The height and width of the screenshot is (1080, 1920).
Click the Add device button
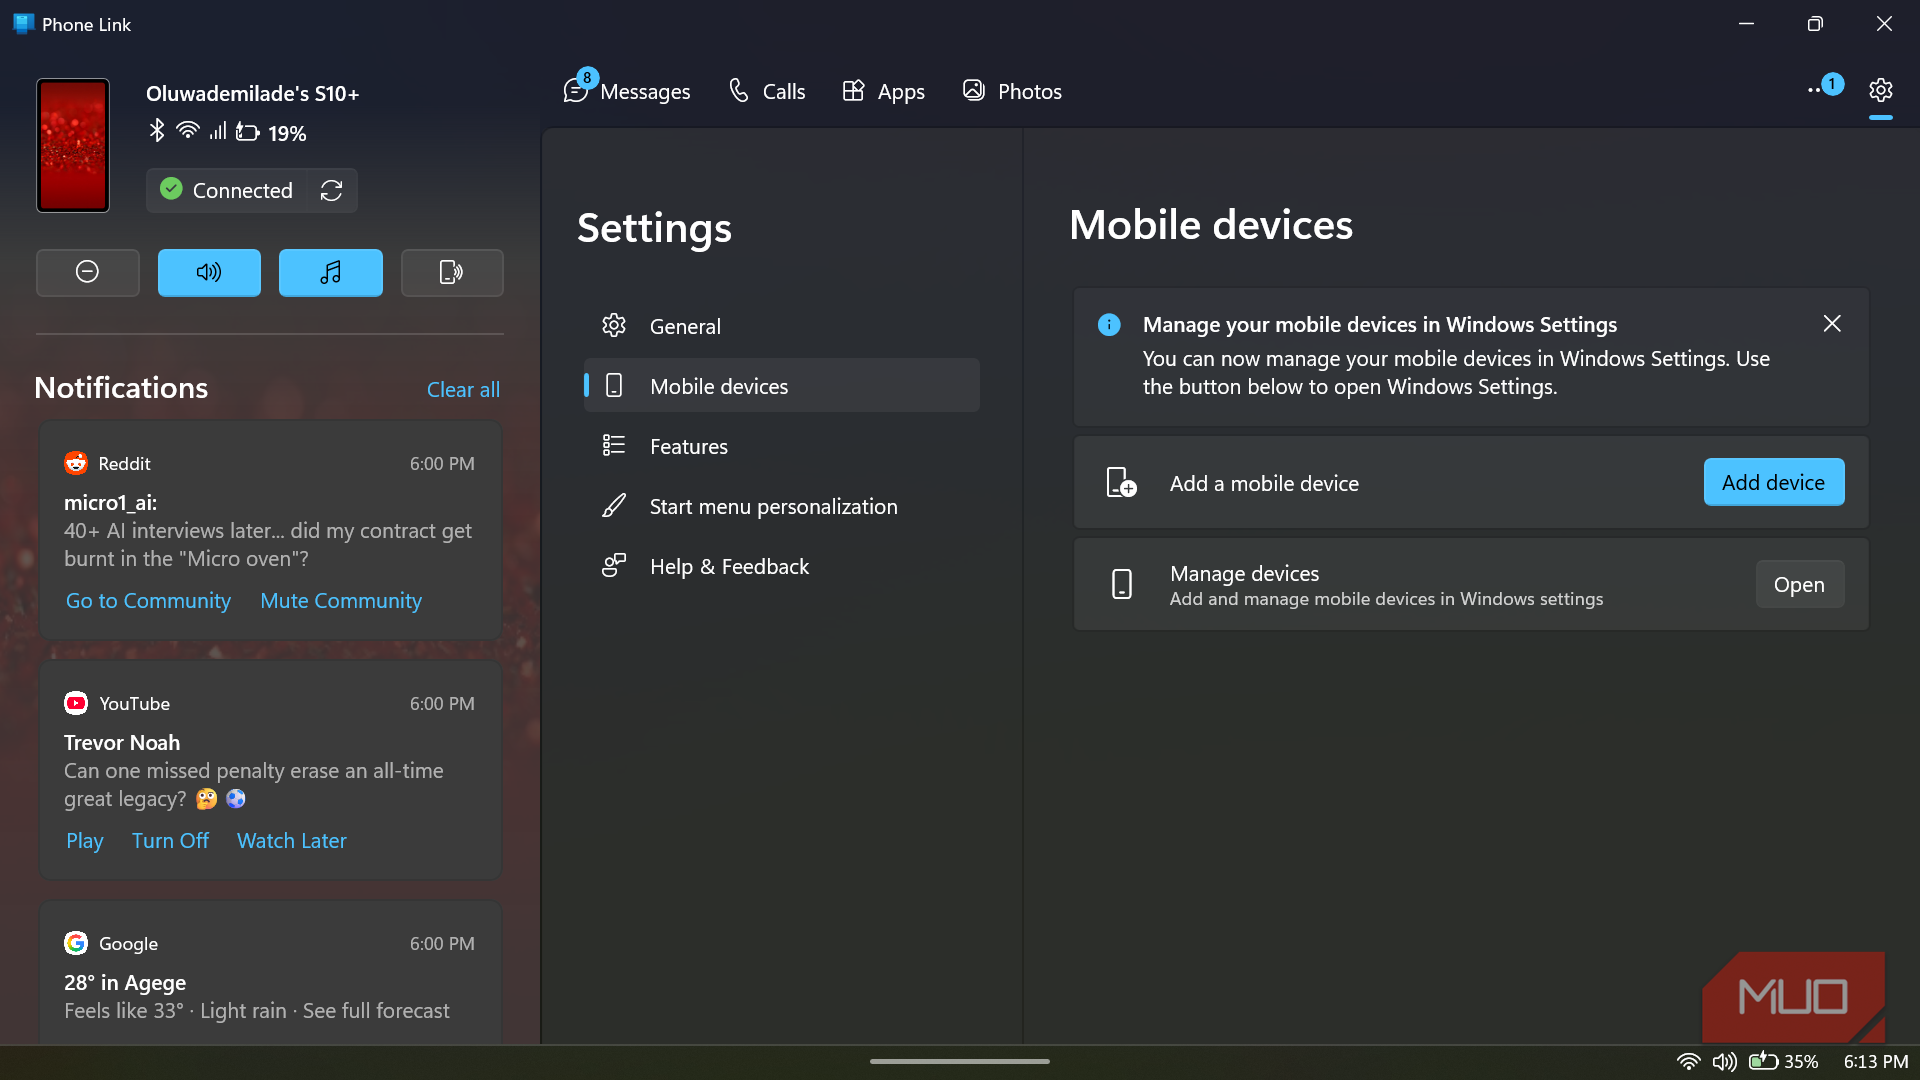pyautogui.click(x=1774, y=482)
